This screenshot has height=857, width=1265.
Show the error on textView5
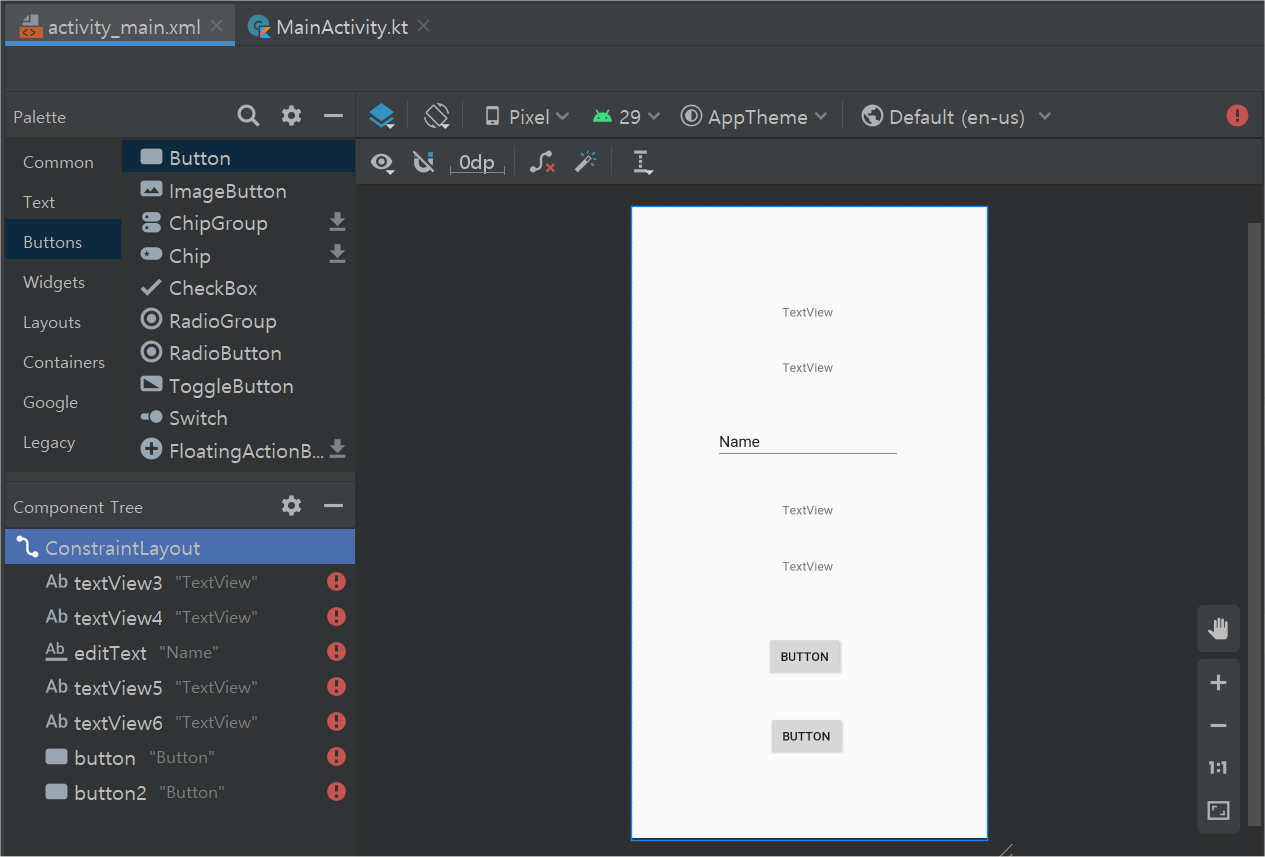point(336,687)
